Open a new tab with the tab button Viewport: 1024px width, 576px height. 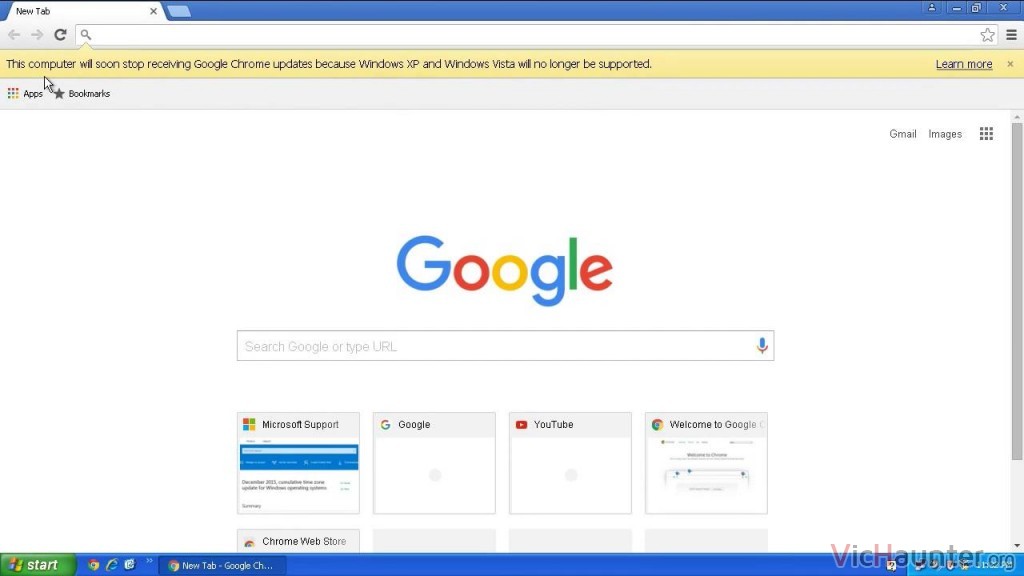178,11
